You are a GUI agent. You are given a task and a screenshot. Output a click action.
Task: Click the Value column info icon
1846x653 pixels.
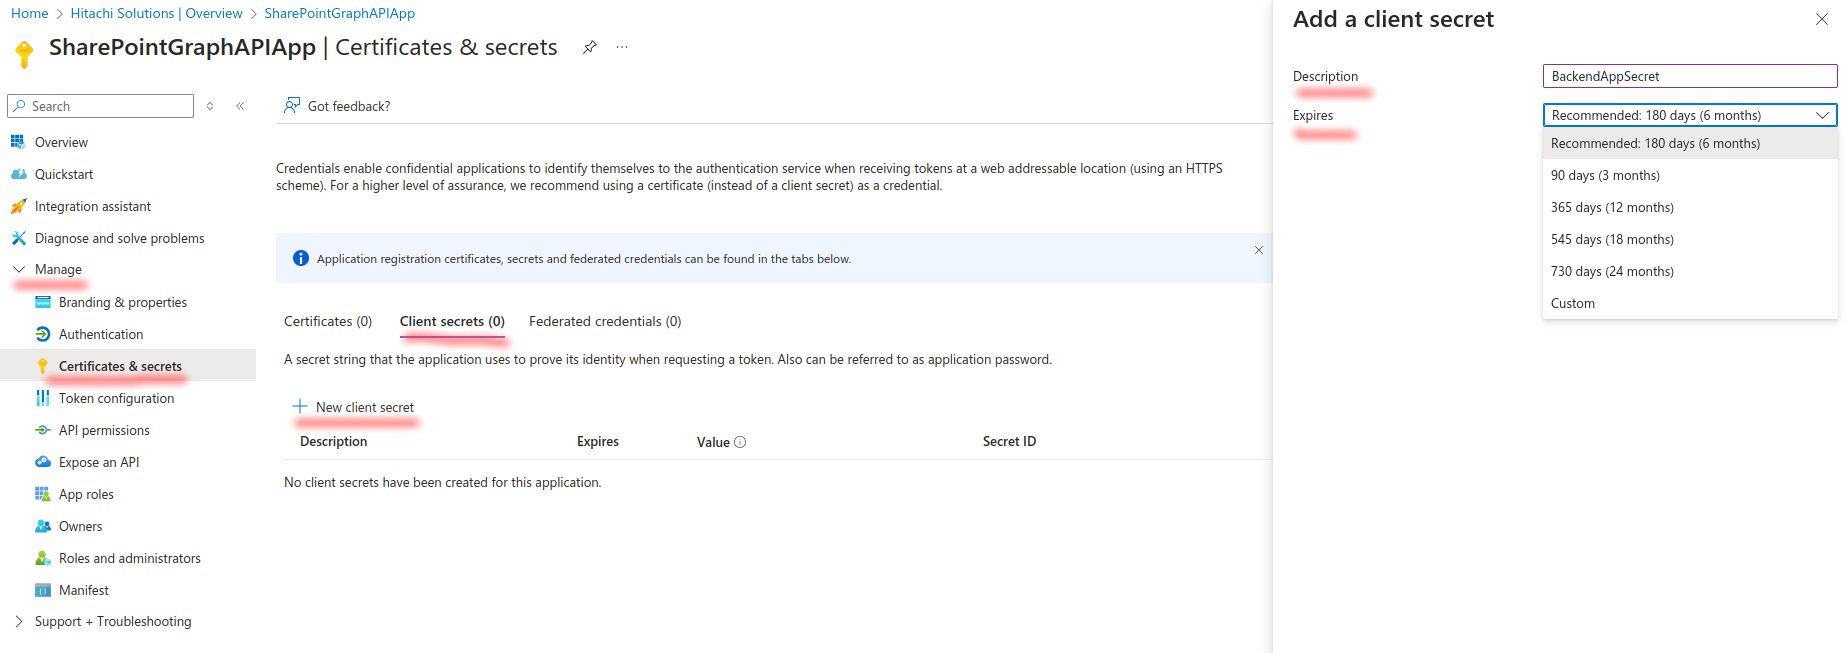point(740,442)
